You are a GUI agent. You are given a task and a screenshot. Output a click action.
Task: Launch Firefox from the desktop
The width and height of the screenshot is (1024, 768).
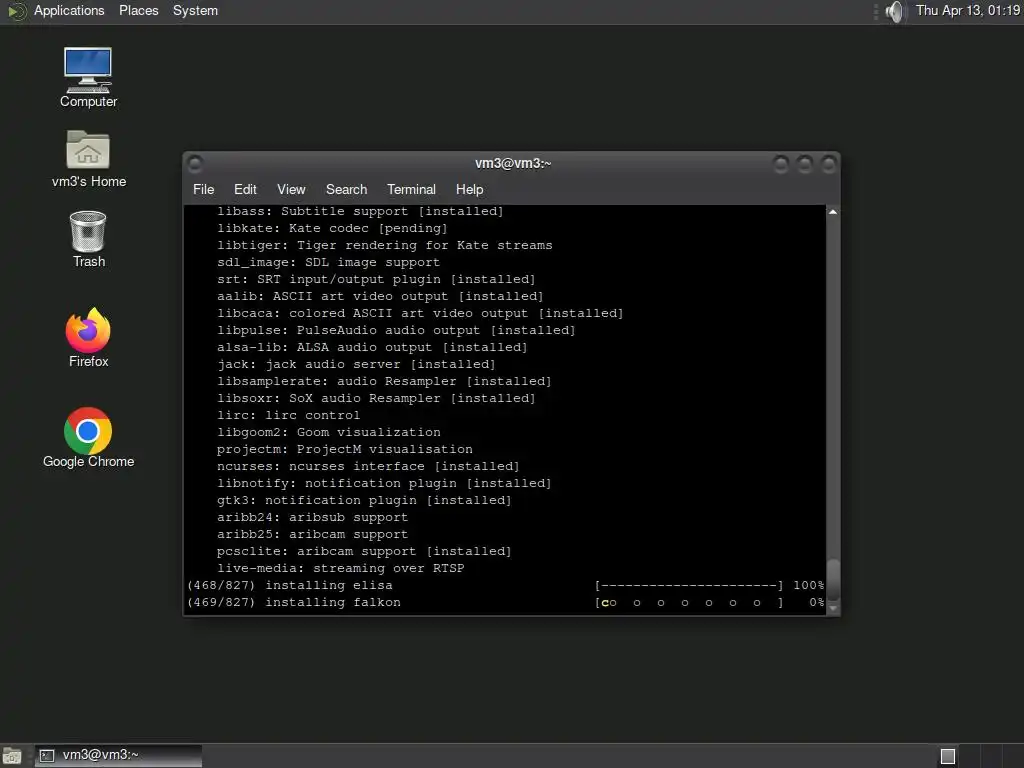click(88, 338)
